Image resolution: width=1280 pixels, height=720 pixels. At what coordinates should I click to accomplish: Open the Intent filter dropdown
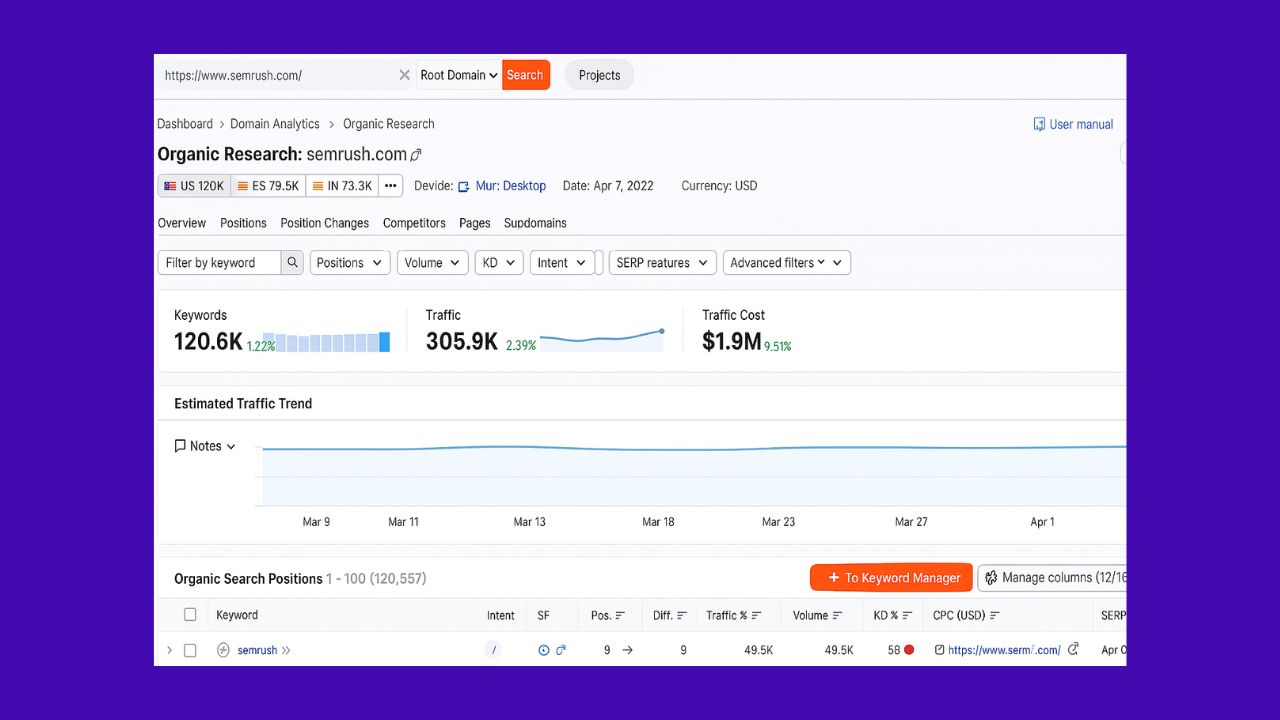pos(562,263)
